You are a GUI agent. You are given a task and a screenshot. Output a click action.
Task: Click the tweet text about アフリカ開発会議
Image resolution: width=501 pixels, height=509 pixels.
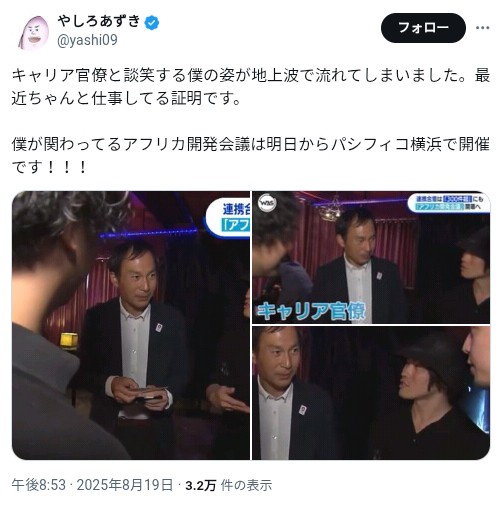pos(251,155)
